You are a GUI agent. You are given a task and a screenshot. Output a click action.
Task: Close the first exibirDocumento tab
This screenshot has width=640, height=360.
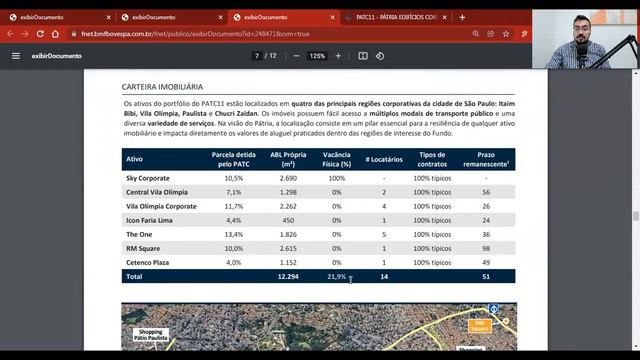point(109,18)
